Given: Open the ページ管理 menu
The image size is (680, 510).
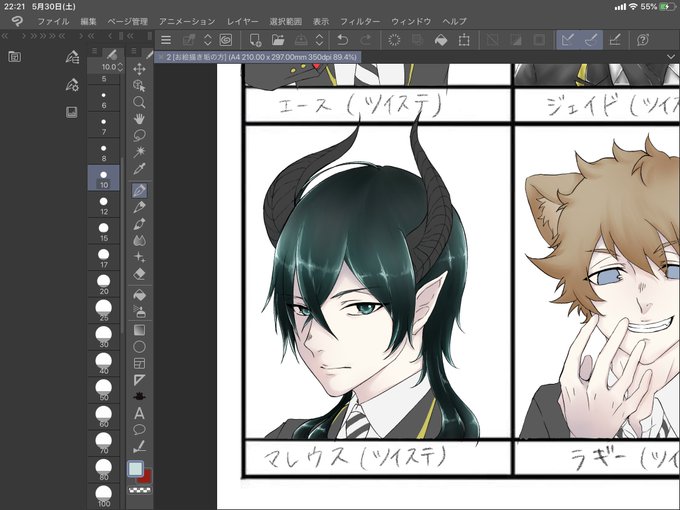Looking at the screenshot, I should [x=128, y=21].
